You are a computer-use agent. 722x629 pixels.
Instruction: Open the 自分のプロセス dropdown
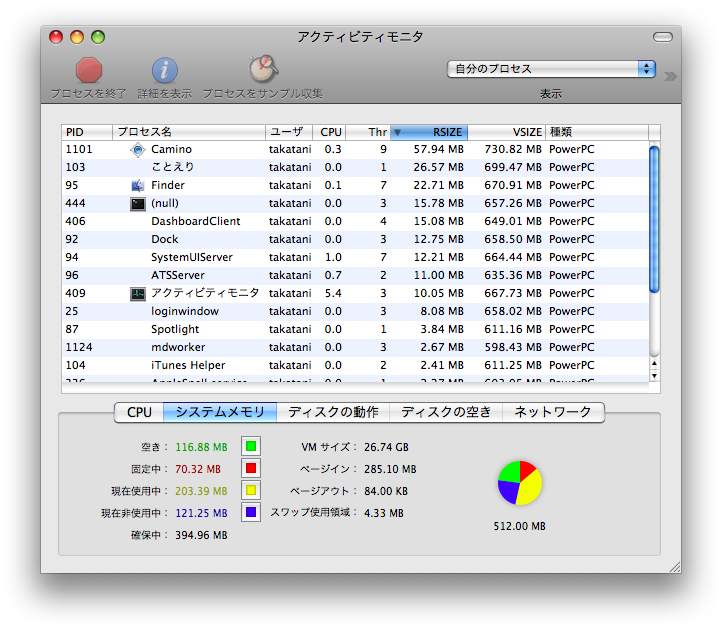(551, 69)
